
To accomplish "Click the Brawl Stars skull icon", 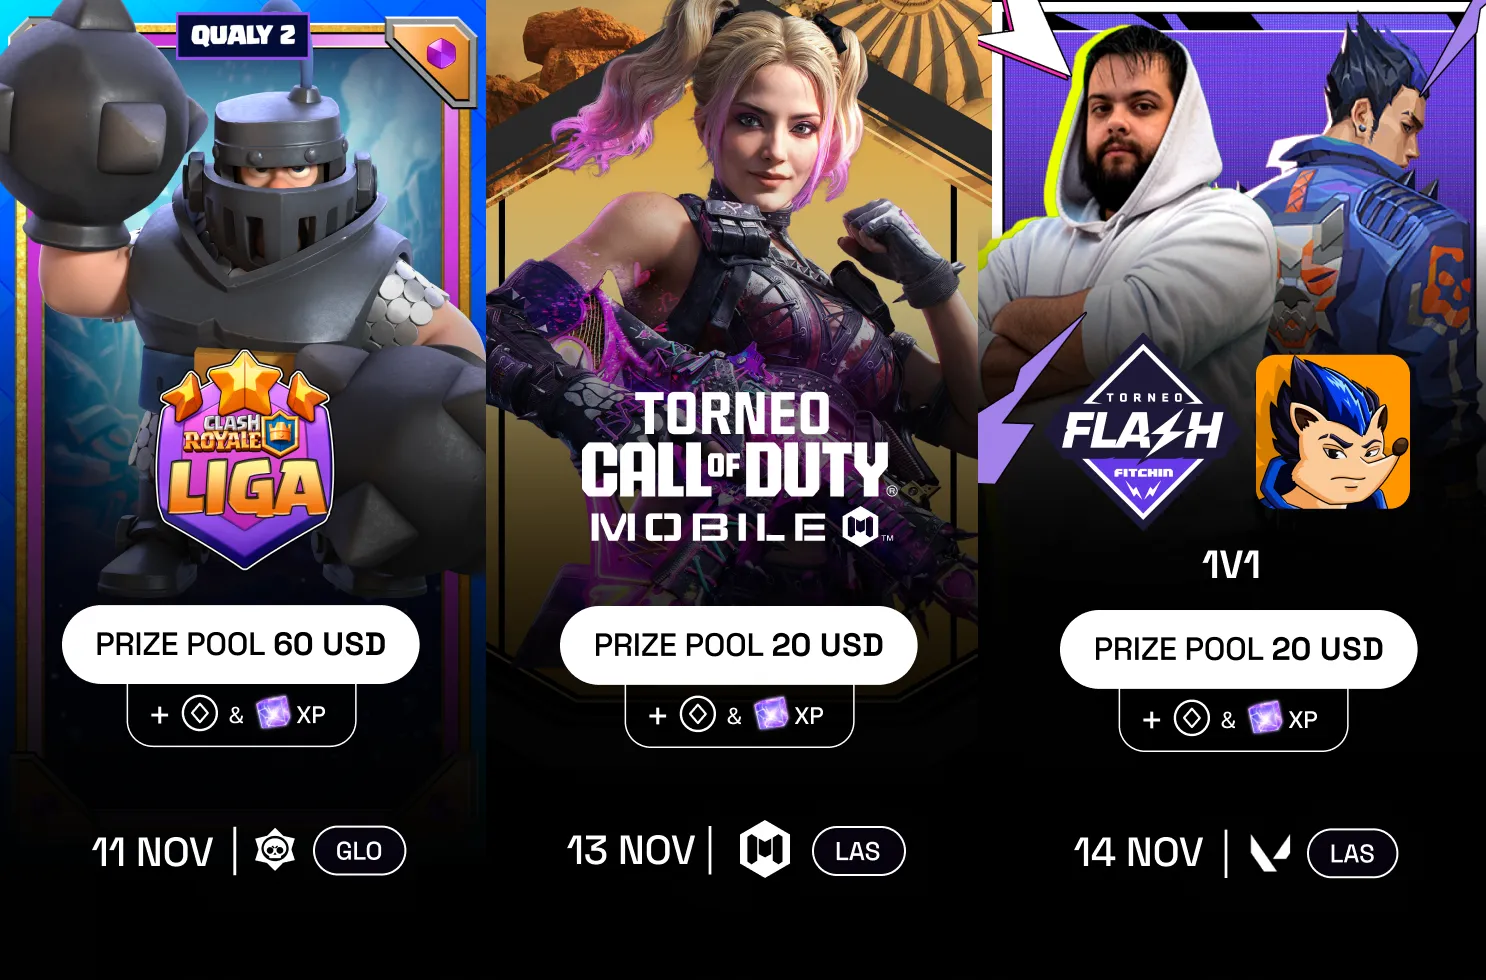I will [274, 850].
